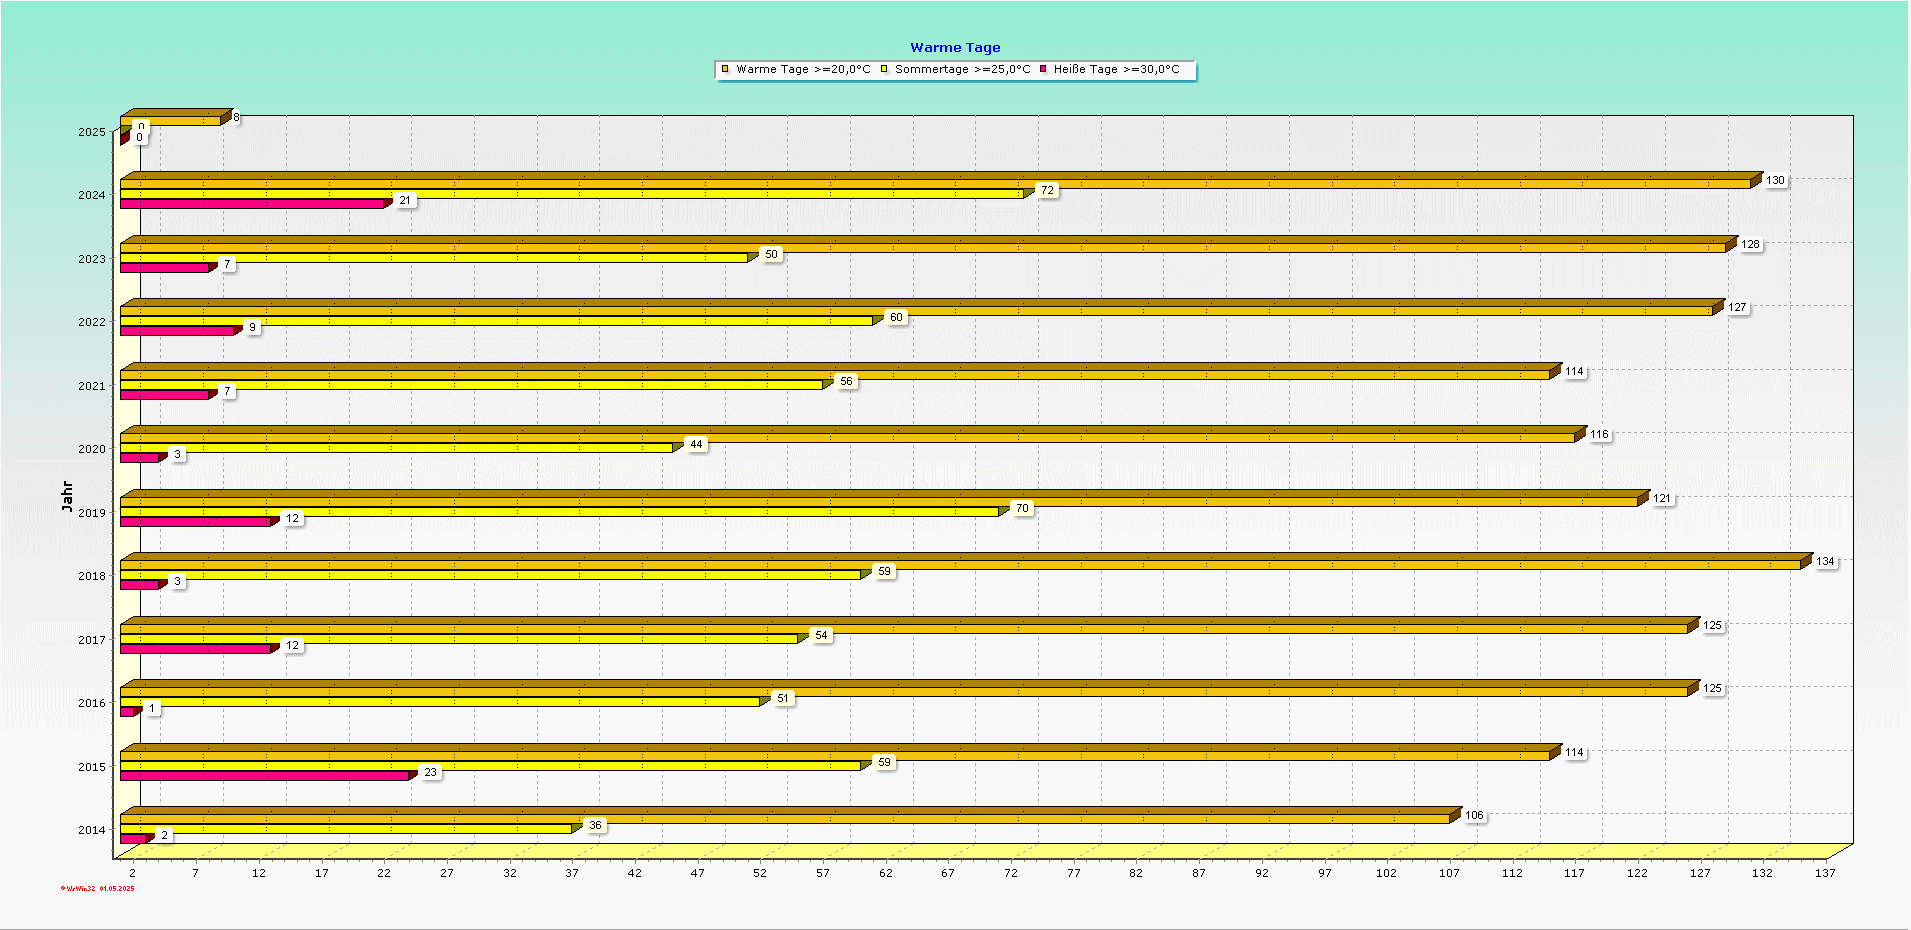Screen dimensions: 1911x930
Task: Click the red WsWin32 date stamp text
Action: coord(97,889)
